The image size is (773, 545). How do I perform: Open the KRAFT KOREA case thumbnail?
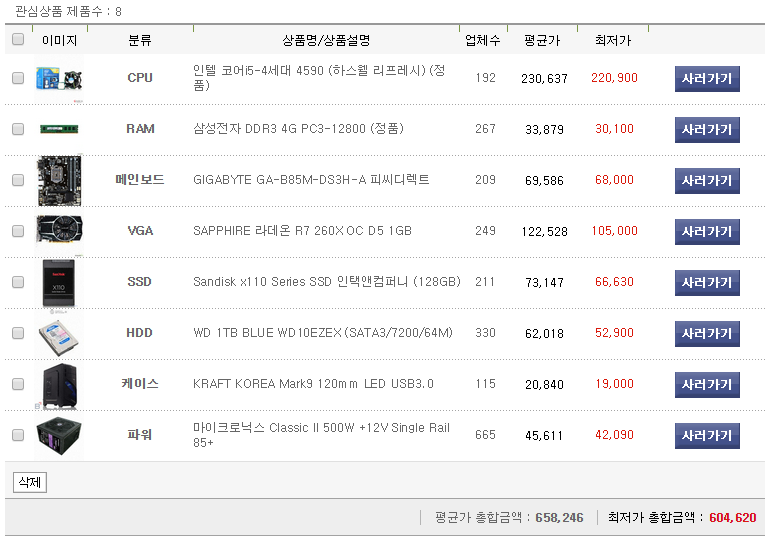(60, 386)
